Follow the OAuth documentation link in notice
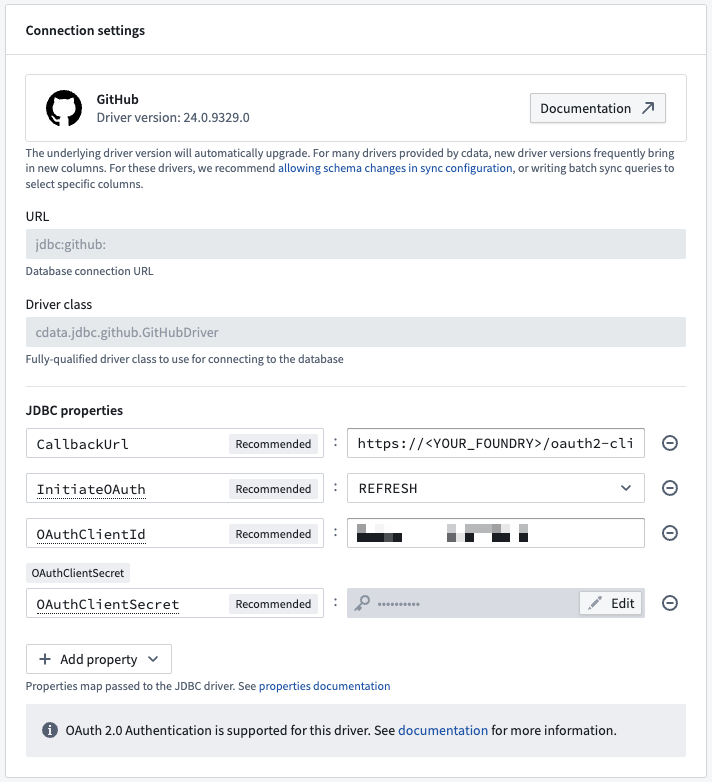 (x=443, y=731)
